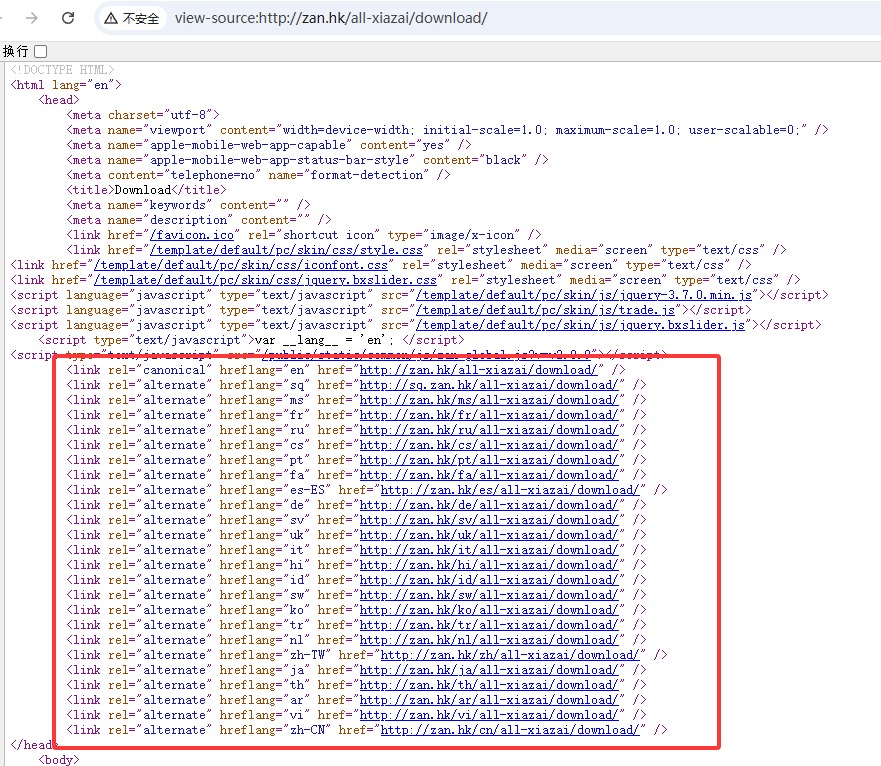The image size is (881, 766).
Task: Open the jquery.bxslider.css link
Action: point(265,280)
